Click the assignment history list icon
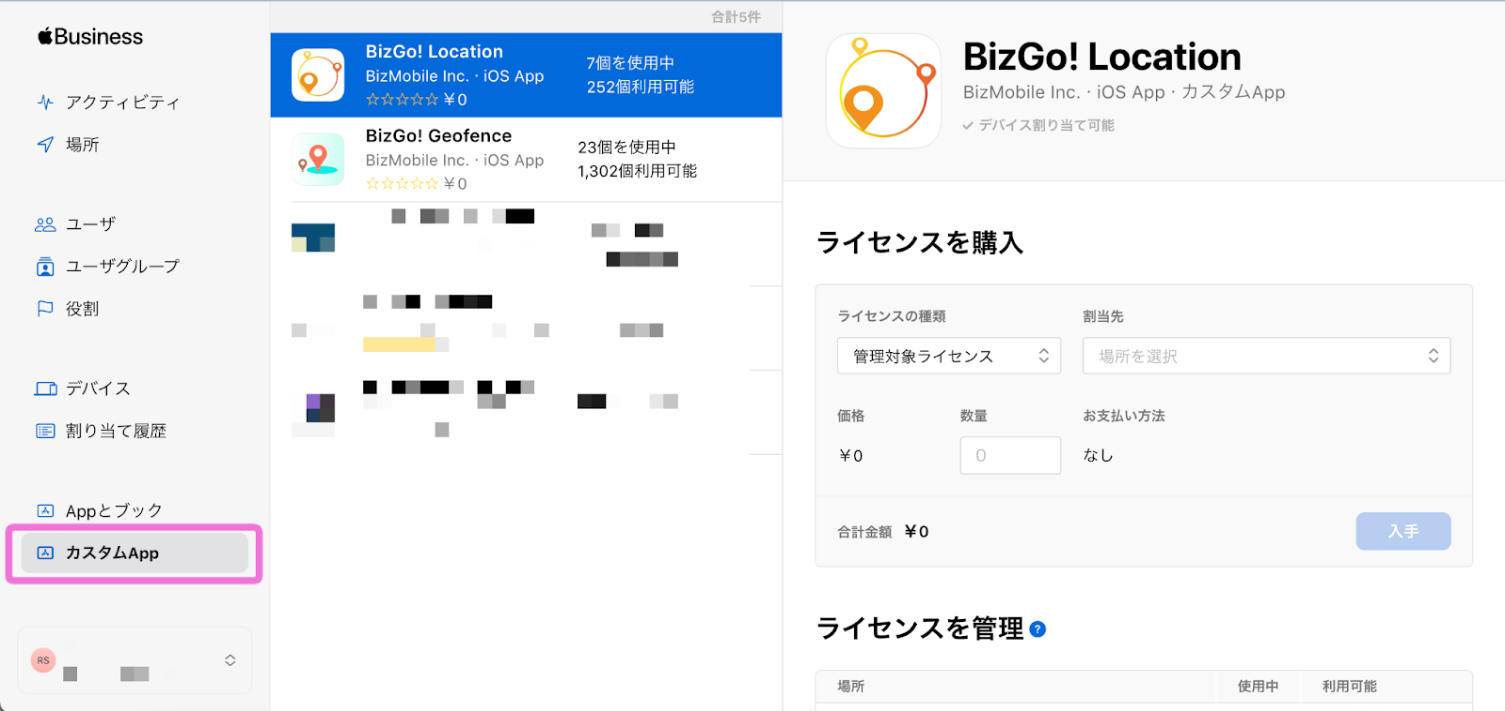The width and height of the screenshot is (1505, 711). click(x=45, y=431)
